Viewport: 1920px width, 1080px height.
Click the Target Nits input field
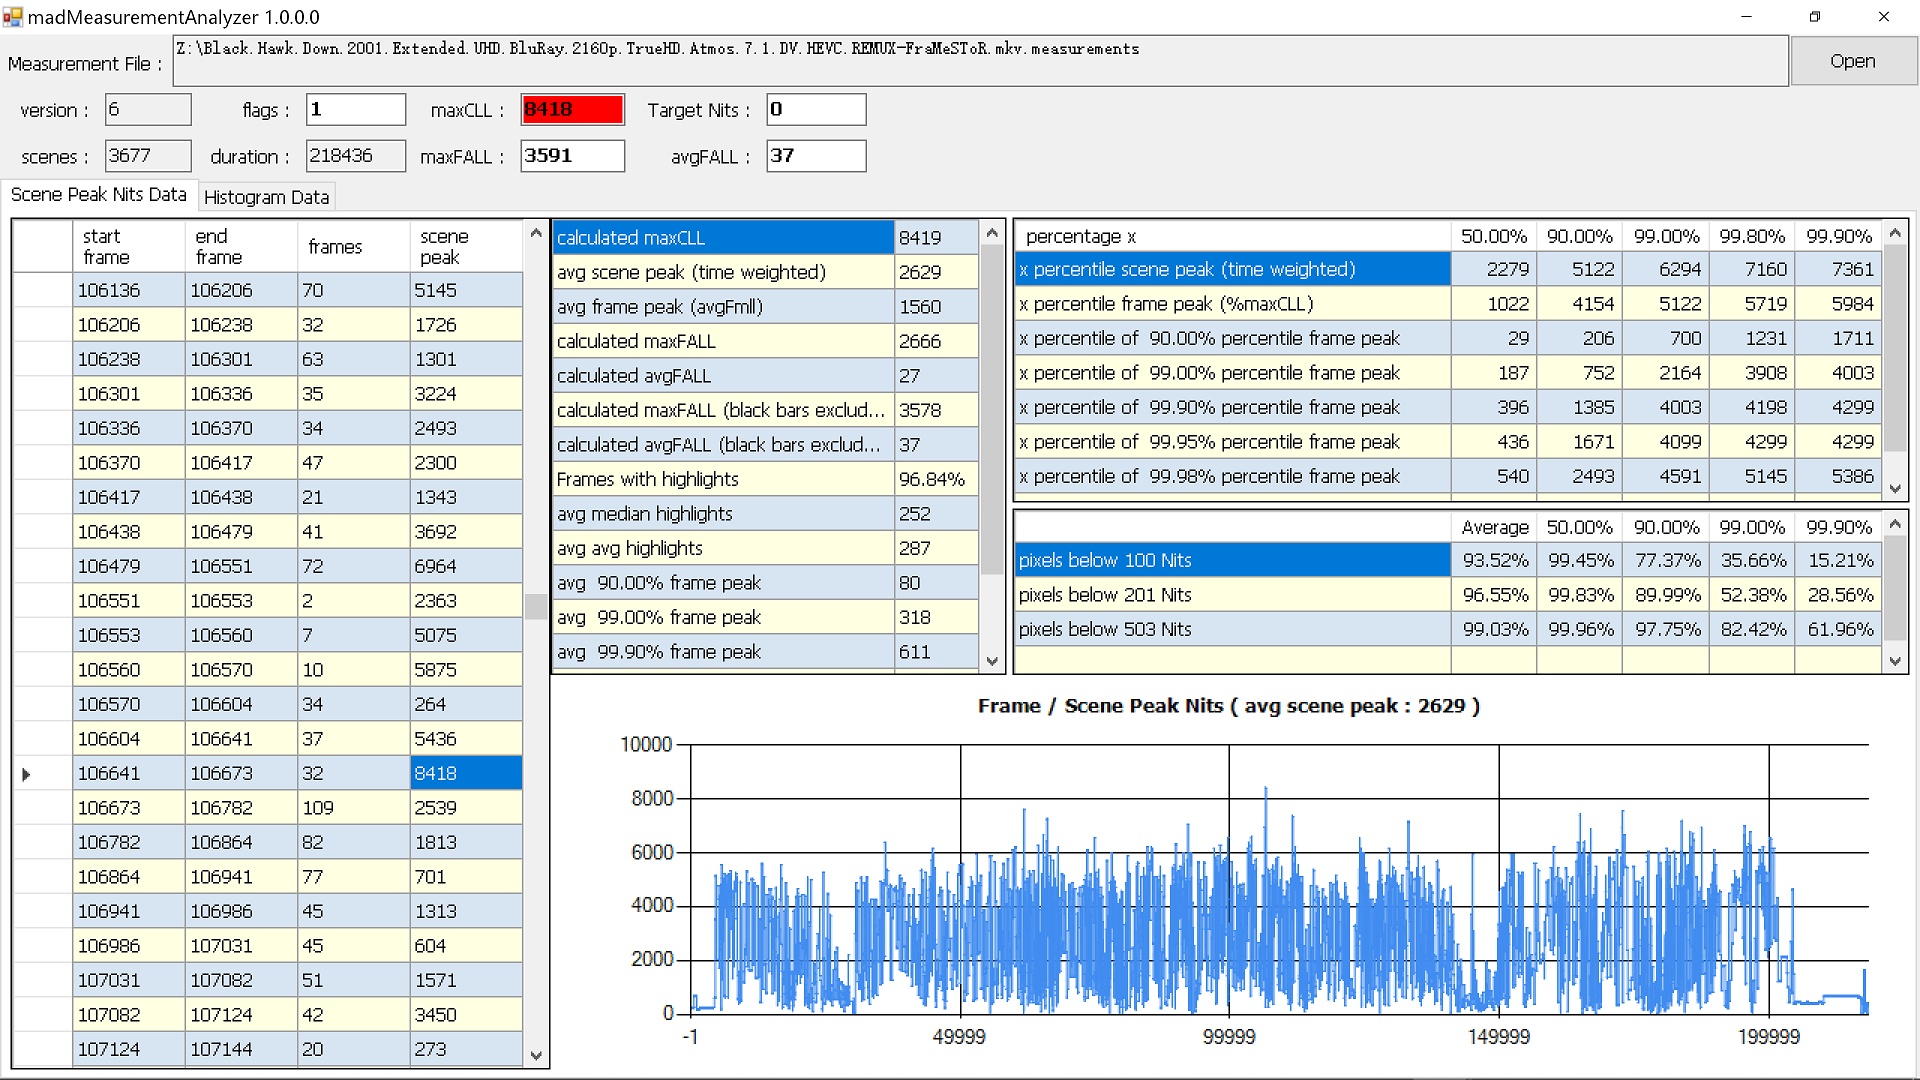coord(816,110)
